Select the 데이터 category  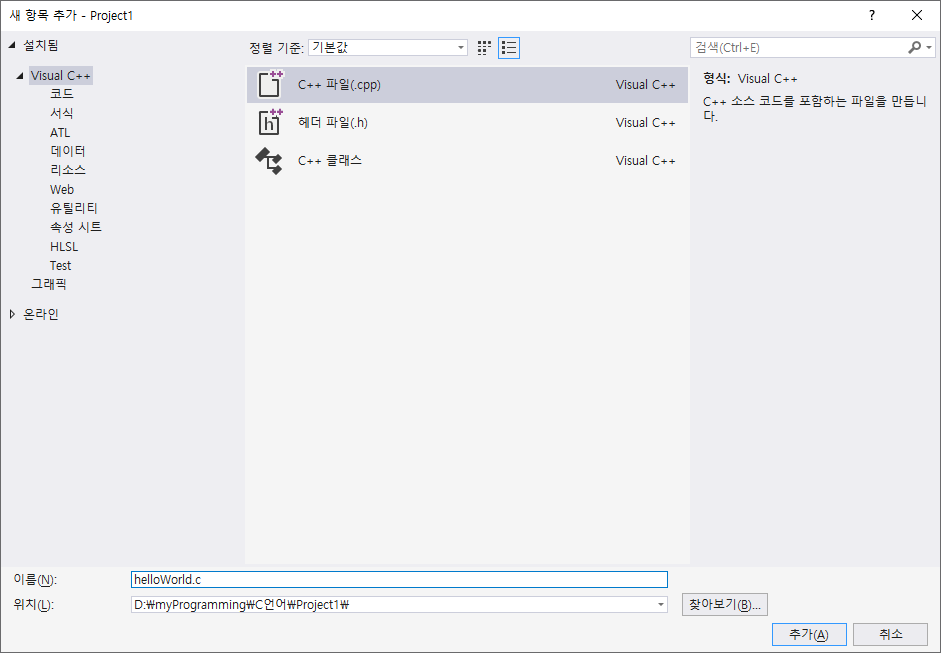pyautogui.click(x=68, y=151)
